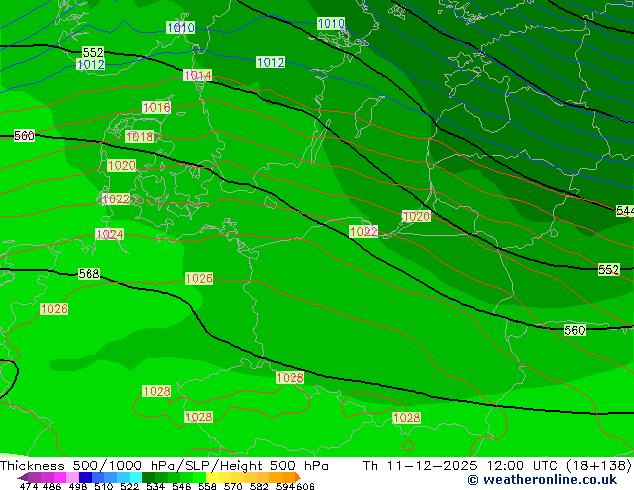Click the cyan legend swatch left of 534
This screenshot has width=634, height=490.
tap(136, 477)
